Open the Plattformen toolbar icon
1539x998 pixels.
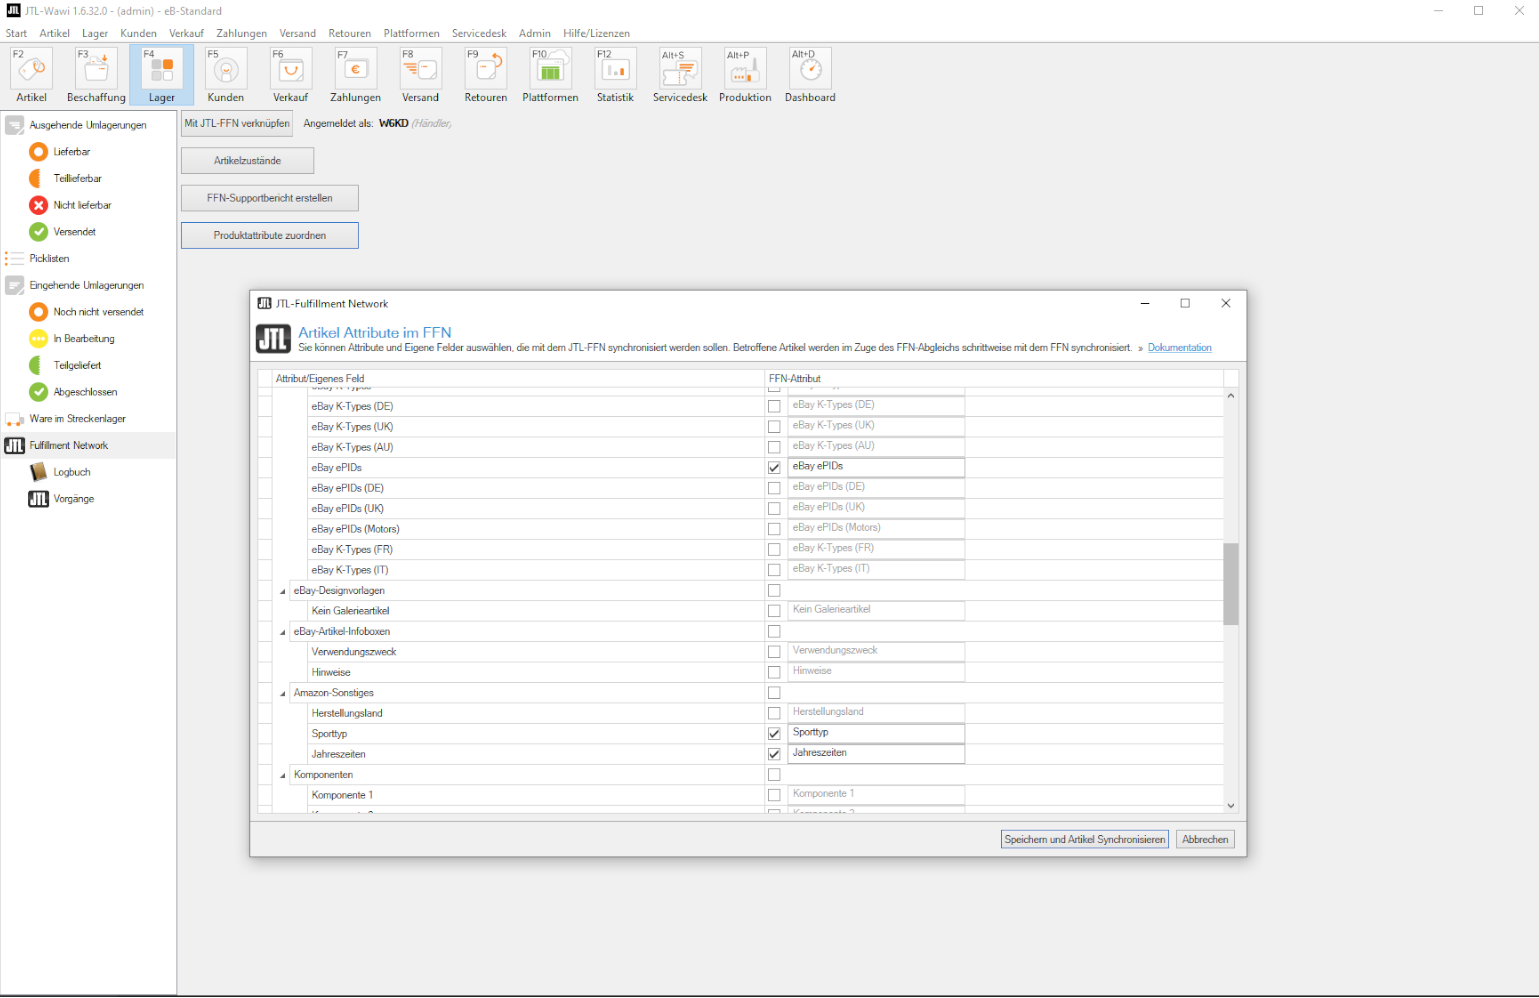[x=550, y=76]
